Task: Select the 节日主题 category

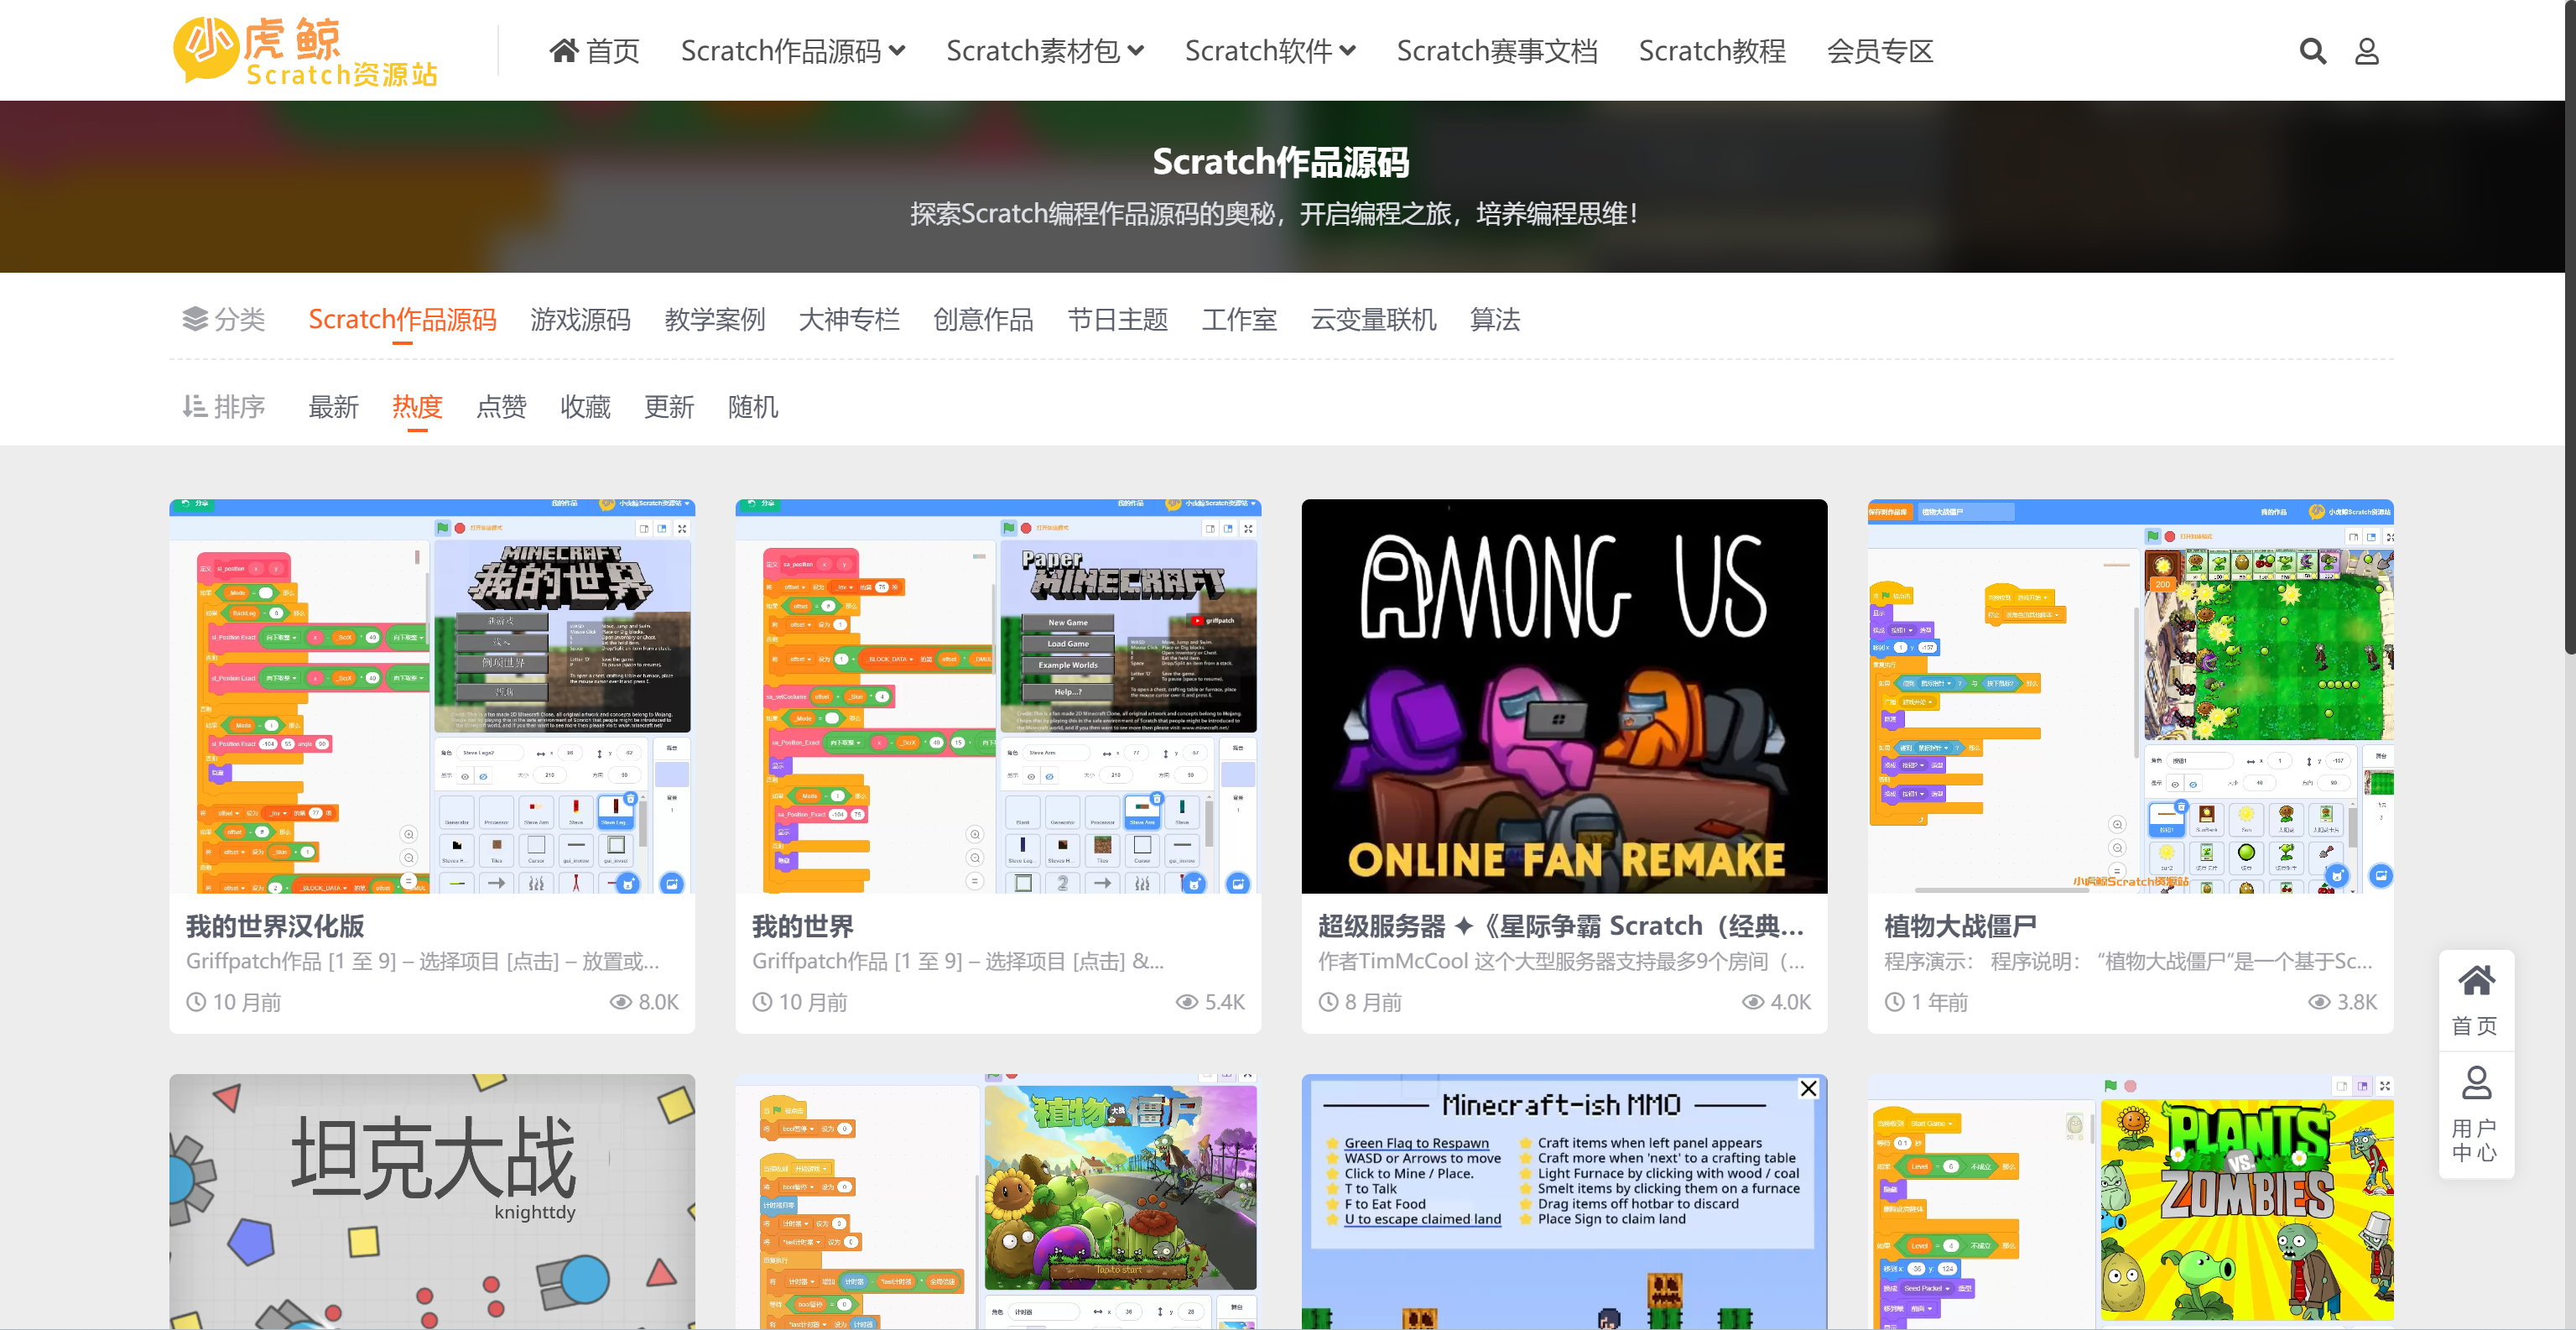Action: (1117, 319)
